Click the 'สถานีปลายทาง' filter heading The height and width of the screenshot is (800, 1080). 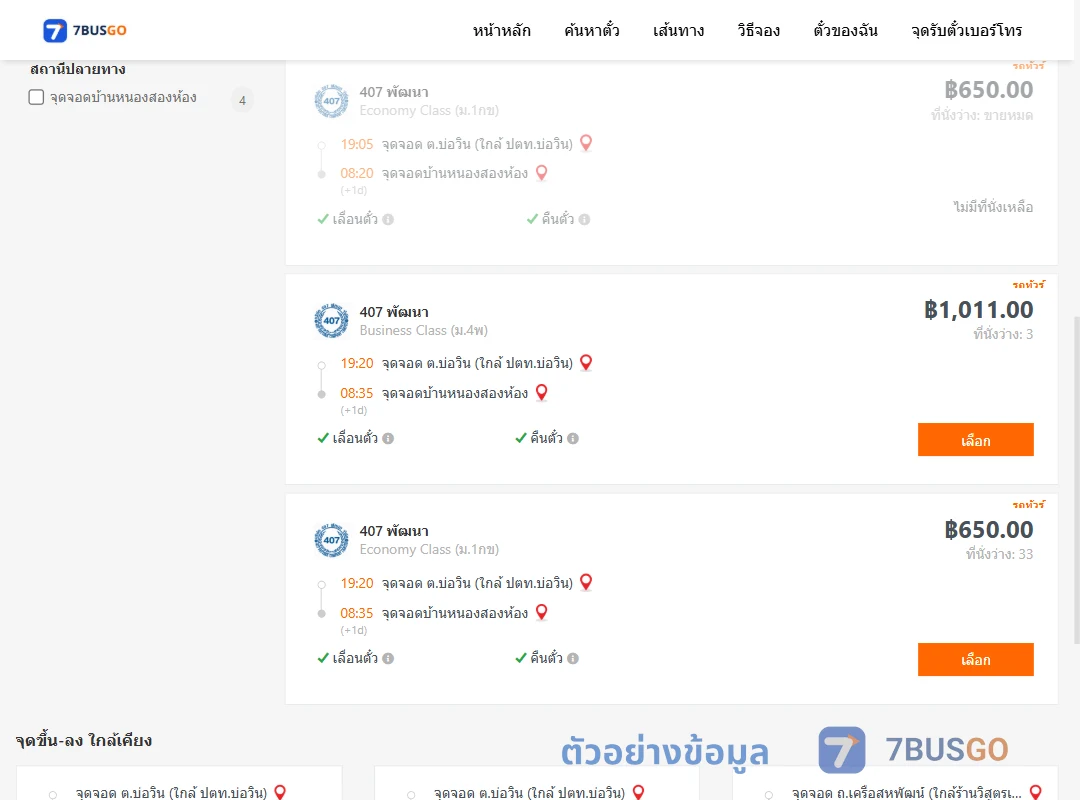pyautogui.click(x=78, y=69)
